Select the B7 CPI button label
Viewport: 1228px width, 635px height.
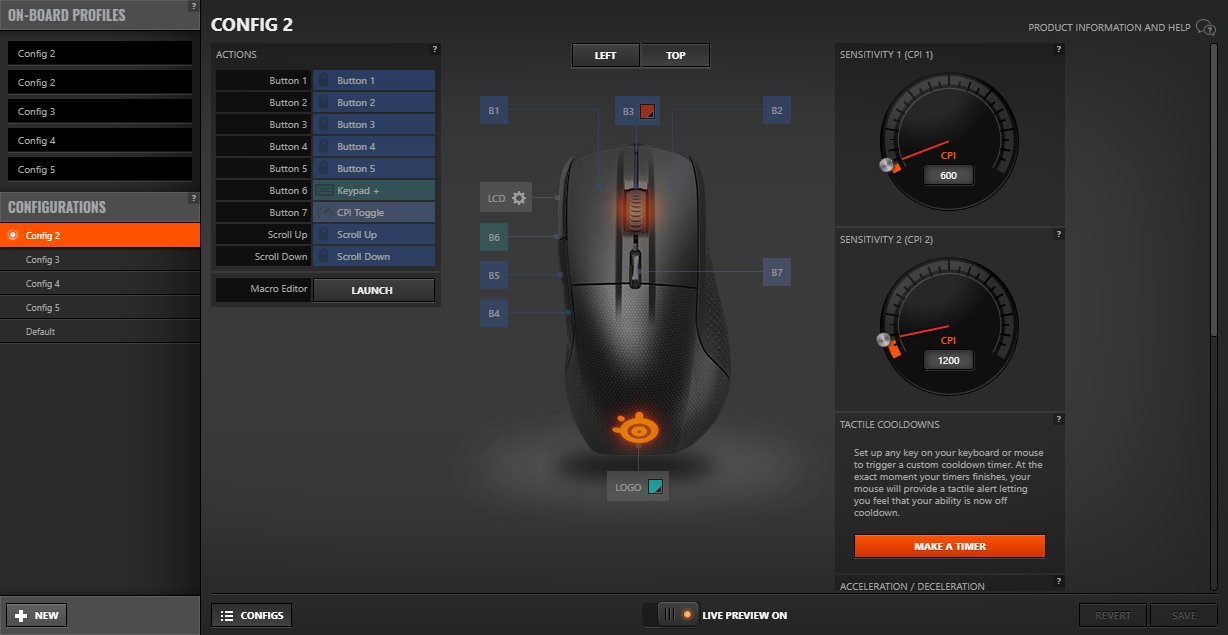777,272
